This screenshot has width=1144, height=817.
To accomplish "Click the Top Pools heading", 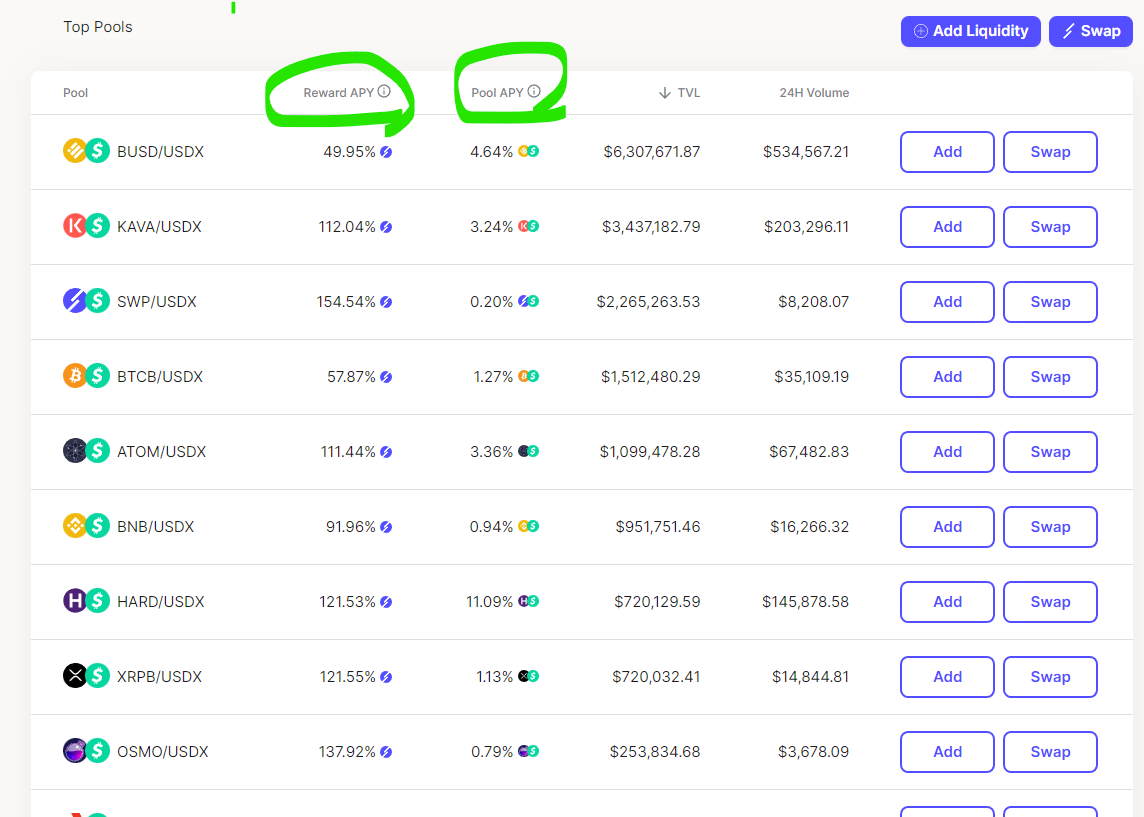I will pyautogui.click(x=98, y=27).
